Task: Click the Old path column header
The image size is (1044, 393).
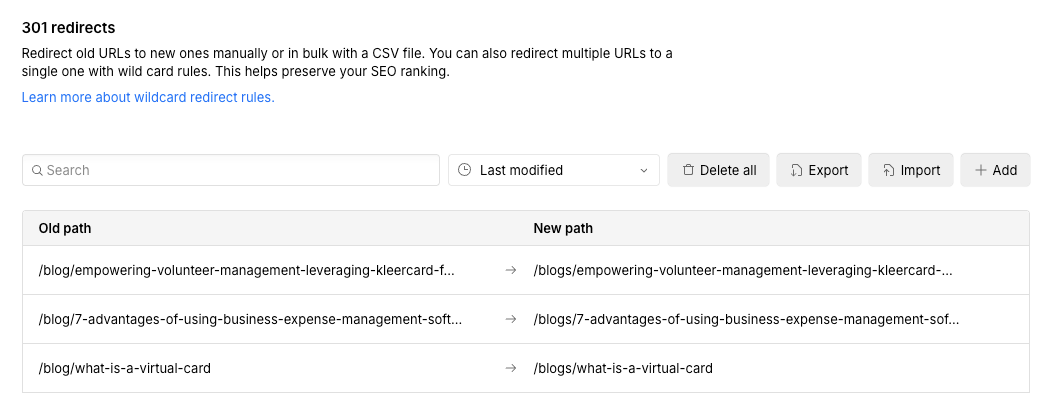Action: (x=65, y=228)
